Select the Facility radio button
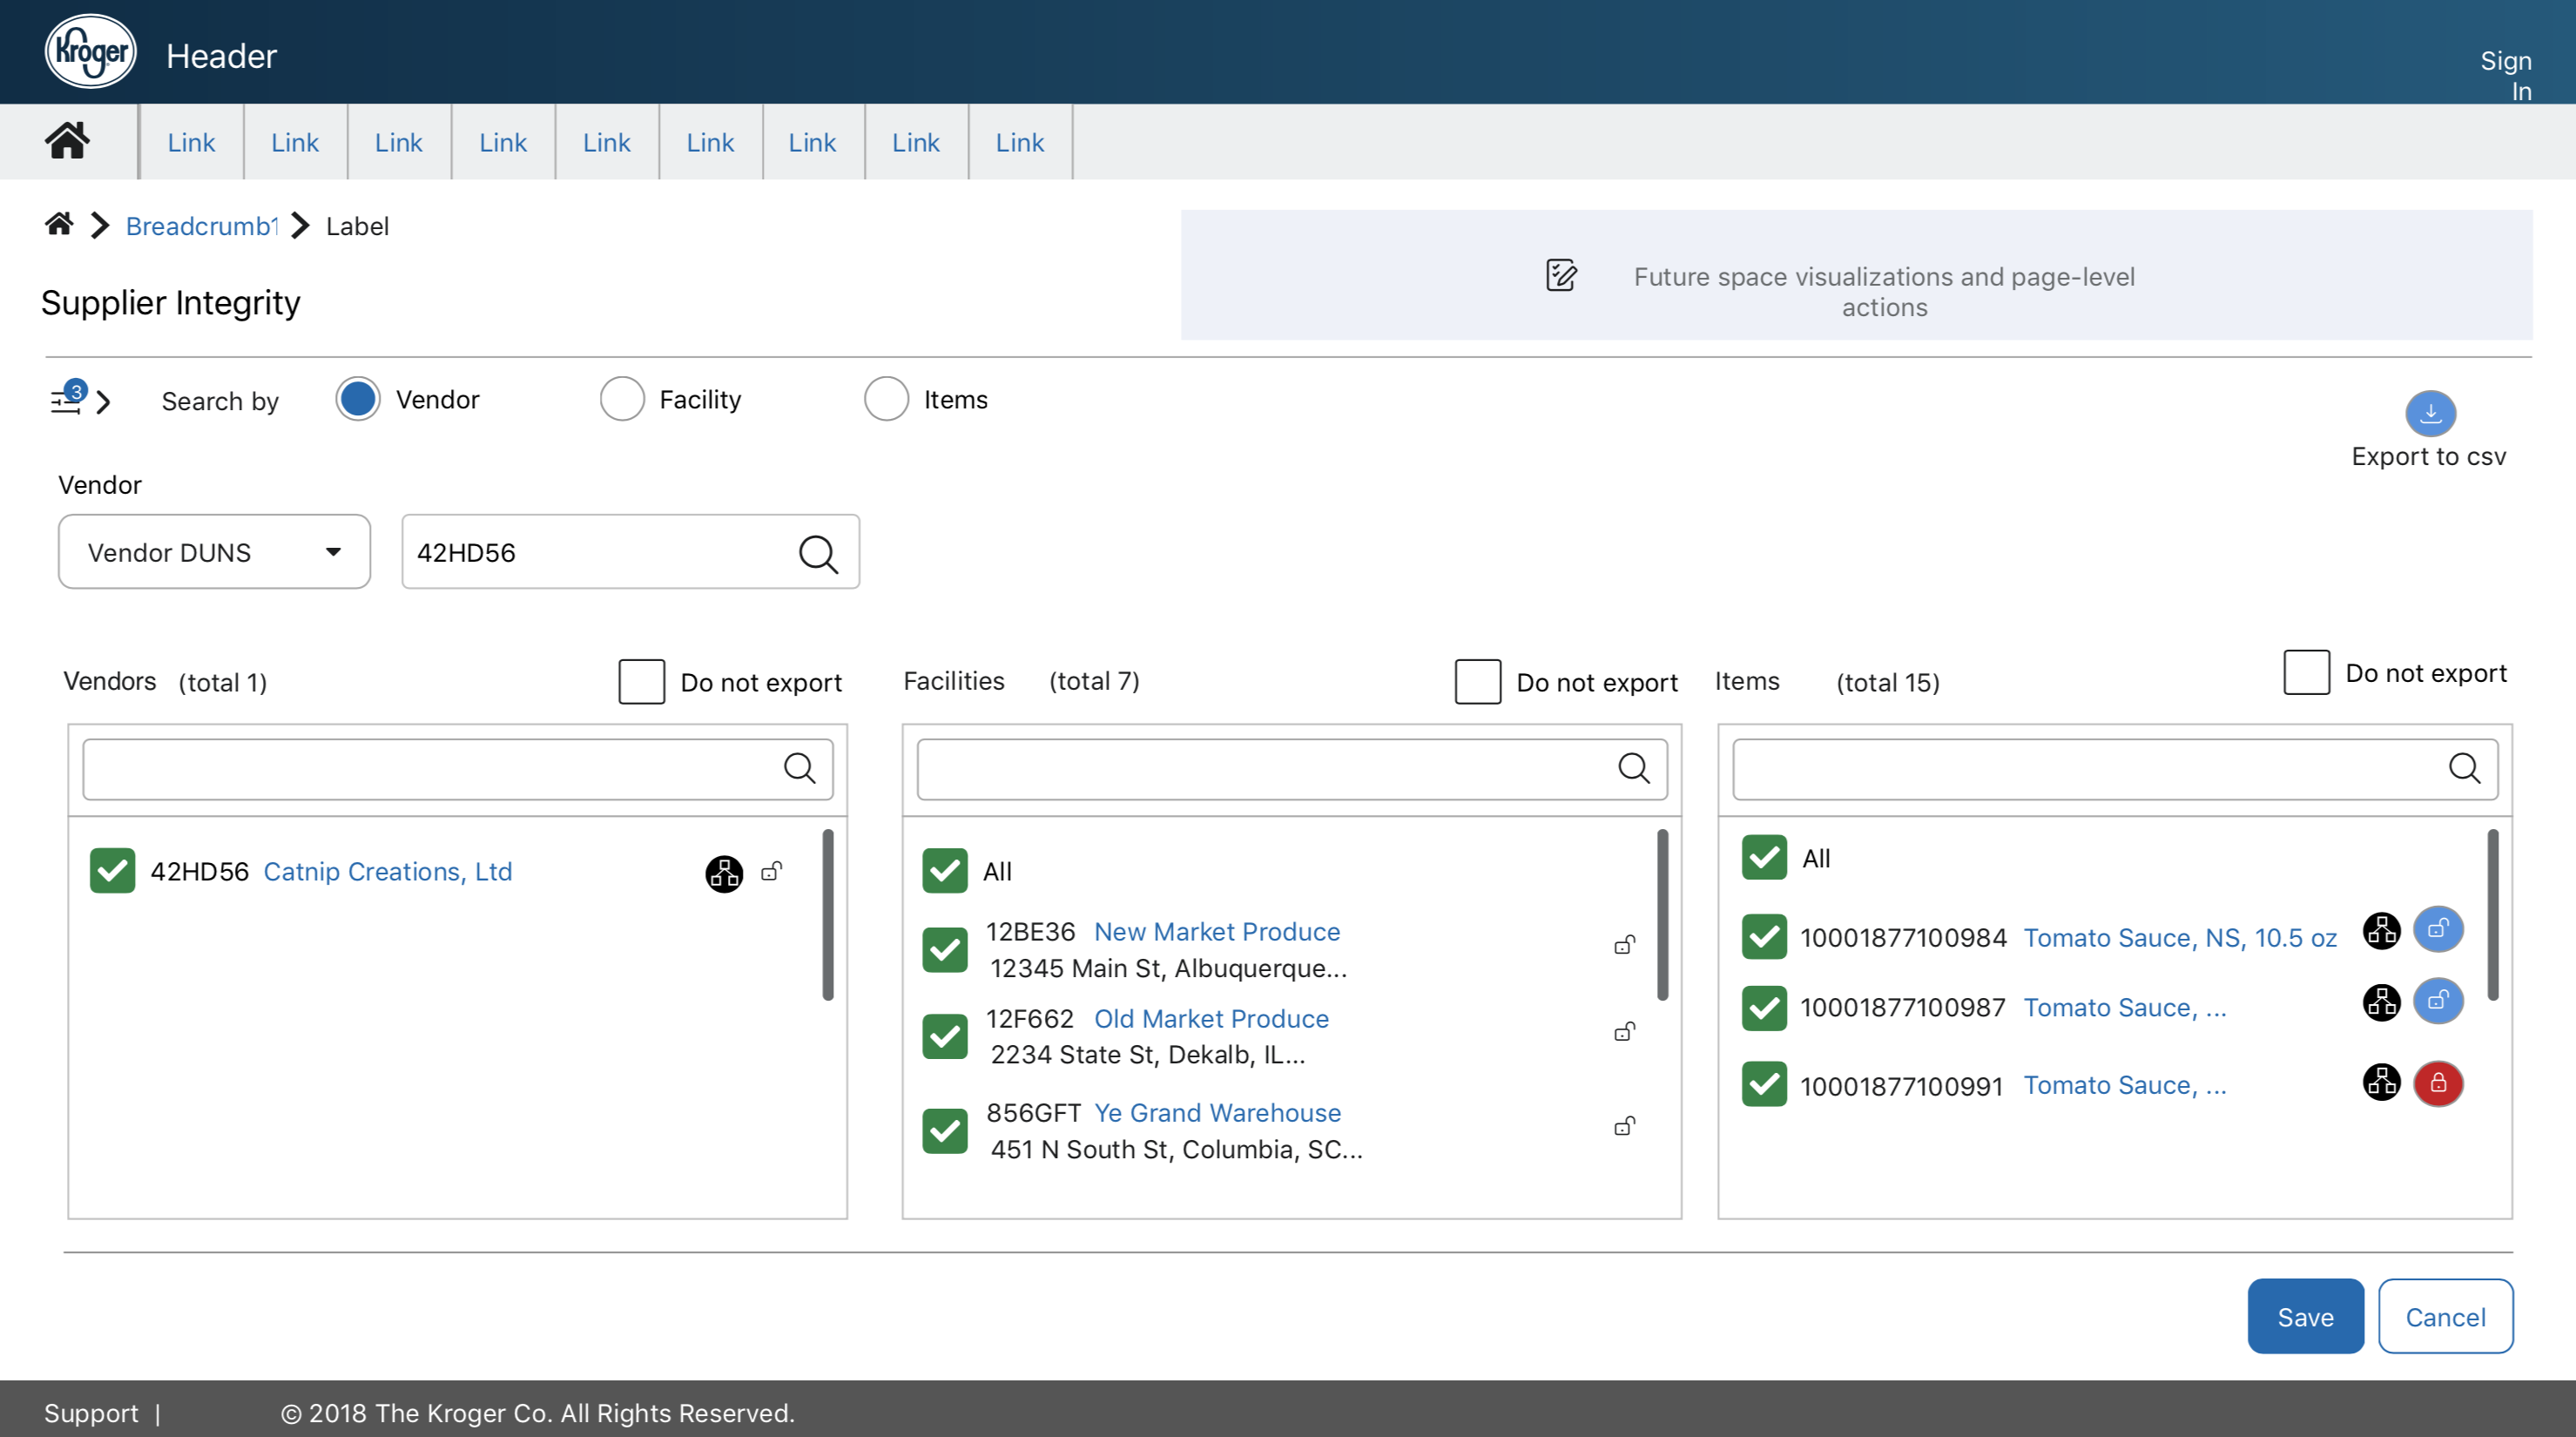This screenshot has width=2576, height=1437. pyautogui.click(x=621, y=399)
